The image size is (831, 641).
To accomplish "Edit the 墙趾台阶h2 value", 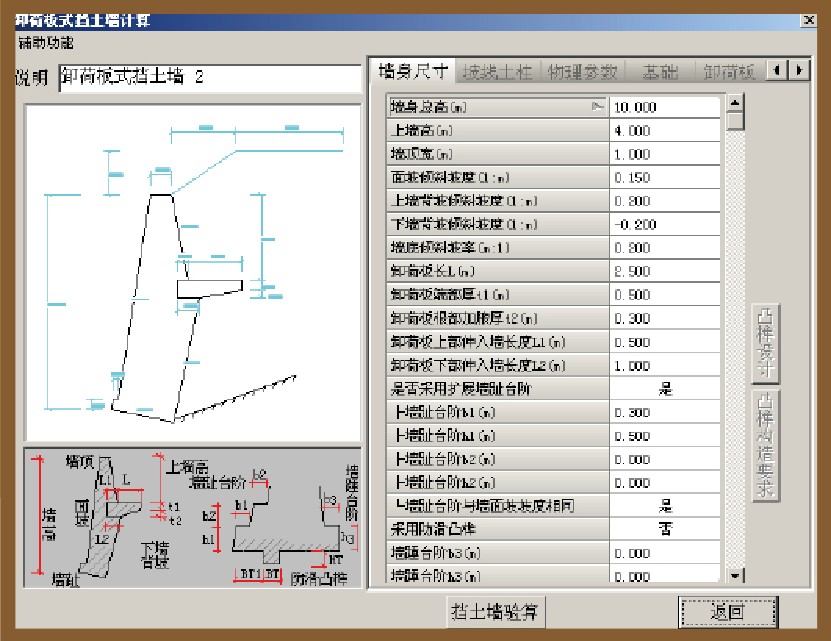I will point(665,482).
